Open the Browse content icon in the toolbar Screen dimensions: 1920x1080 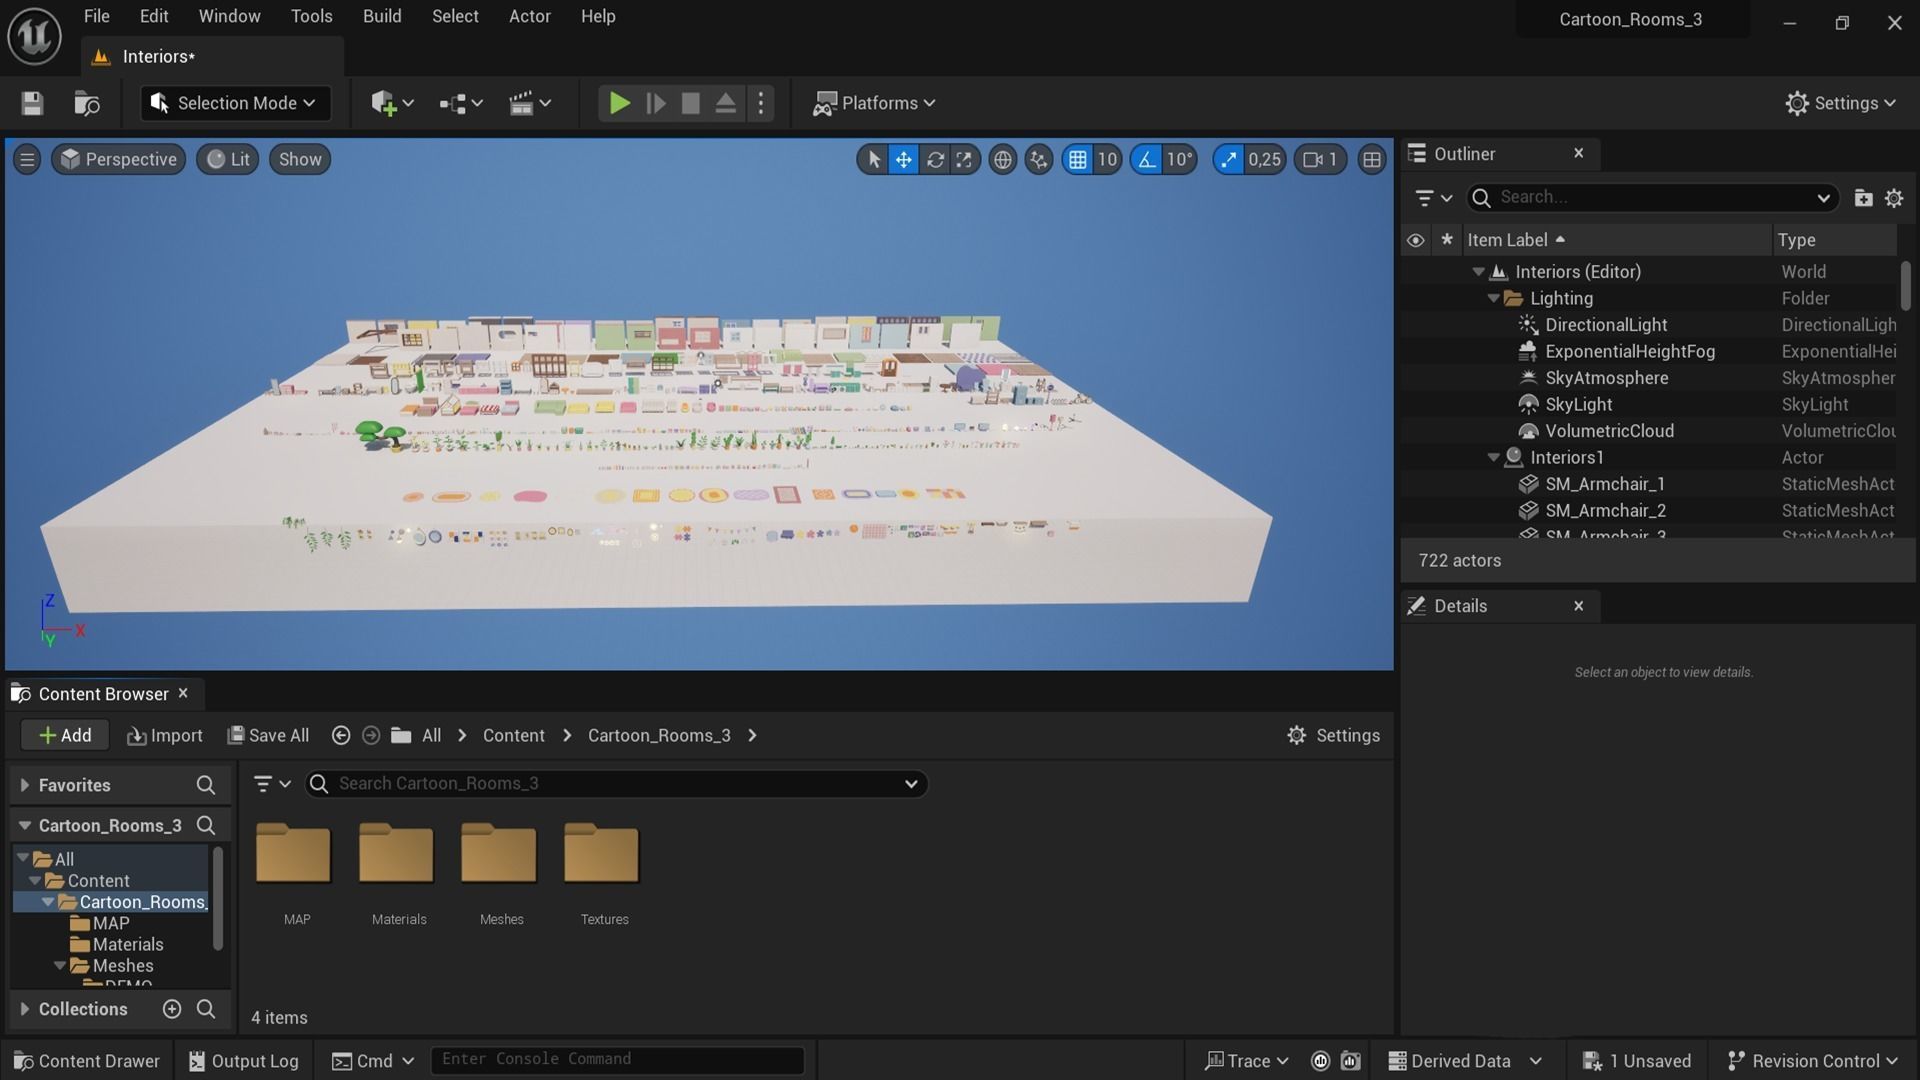tap(87, 103)
